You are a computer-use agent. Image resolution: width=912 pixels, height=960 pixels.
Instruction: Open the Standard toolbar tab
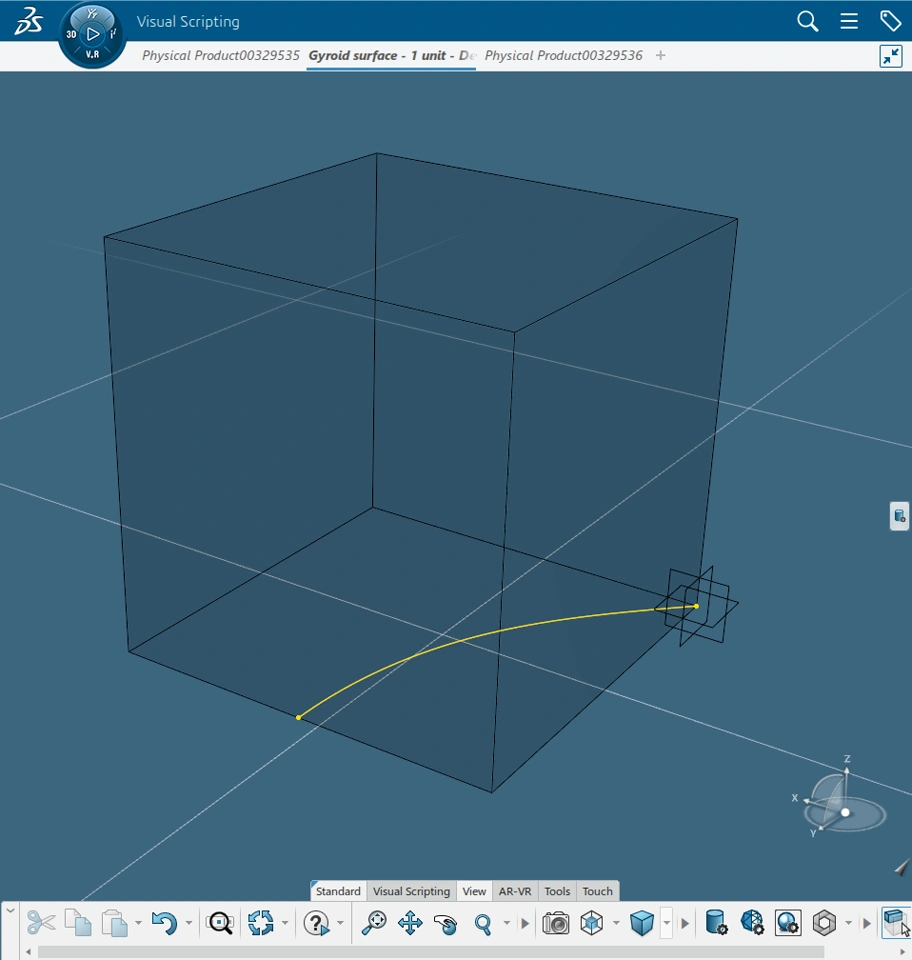coord(338,891)
